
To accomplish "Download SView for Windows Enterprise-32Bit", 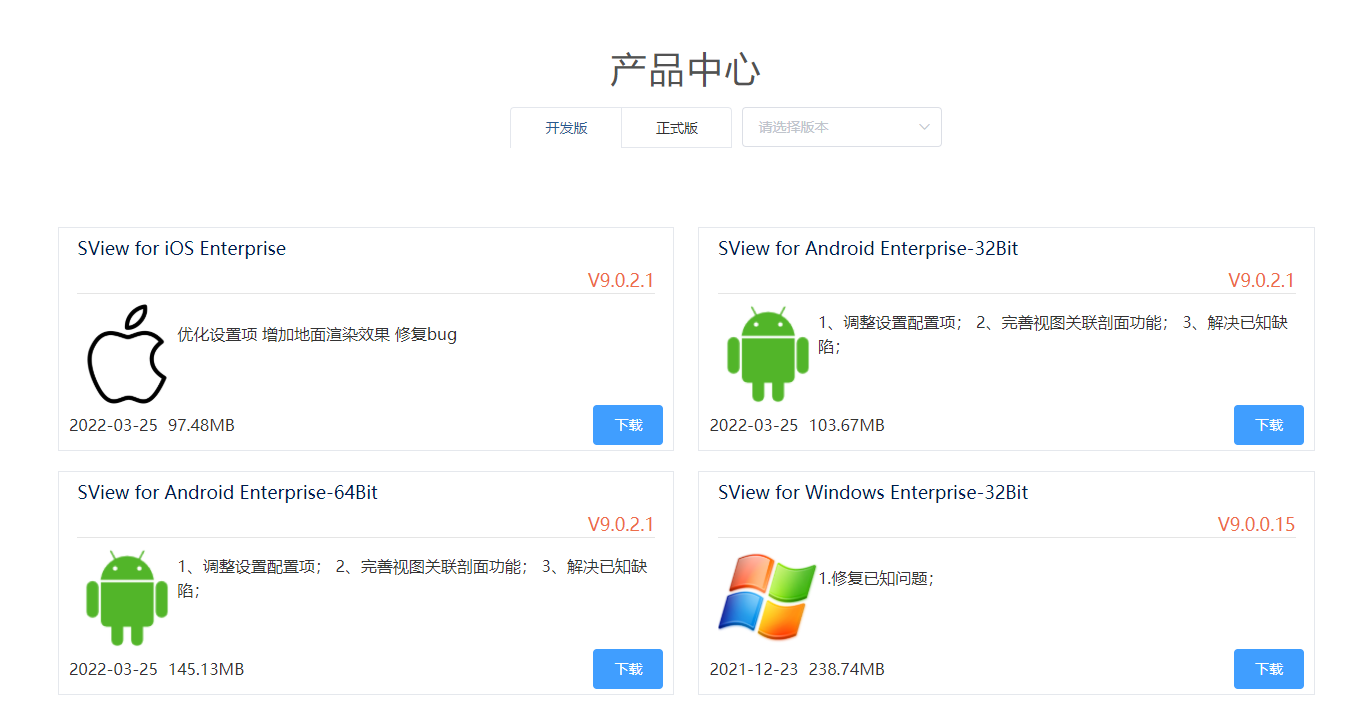I will point(1269,669).
